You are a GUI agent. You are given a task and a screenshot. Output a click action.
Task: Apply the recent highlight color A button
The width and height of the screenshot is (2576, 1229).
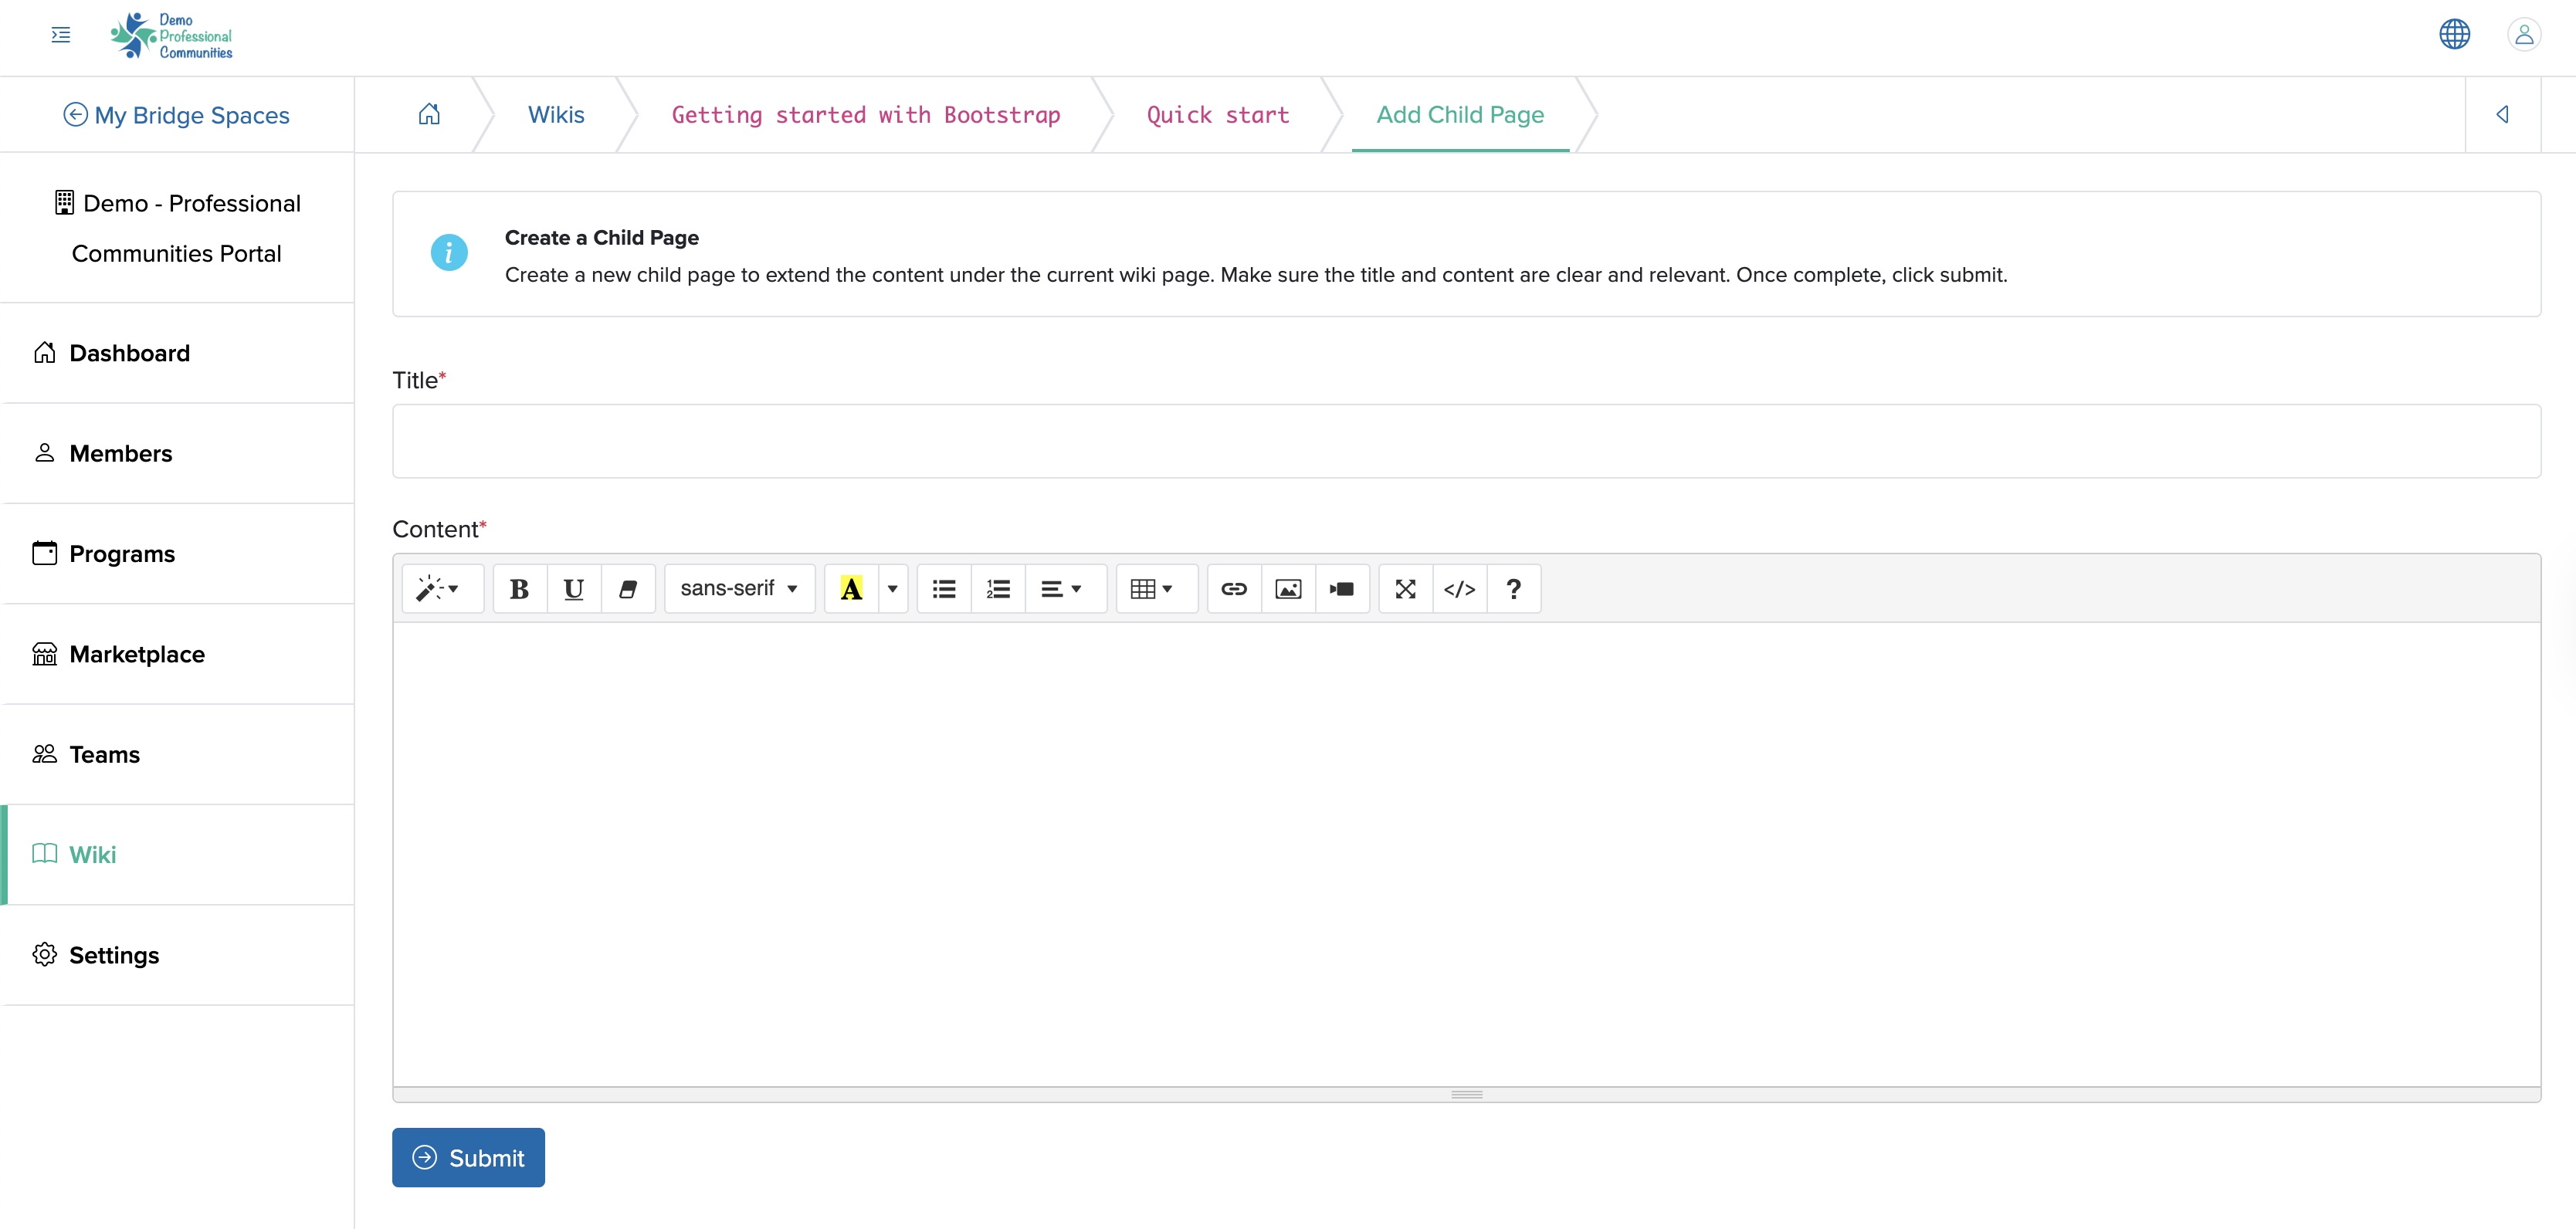coord(851,589)
